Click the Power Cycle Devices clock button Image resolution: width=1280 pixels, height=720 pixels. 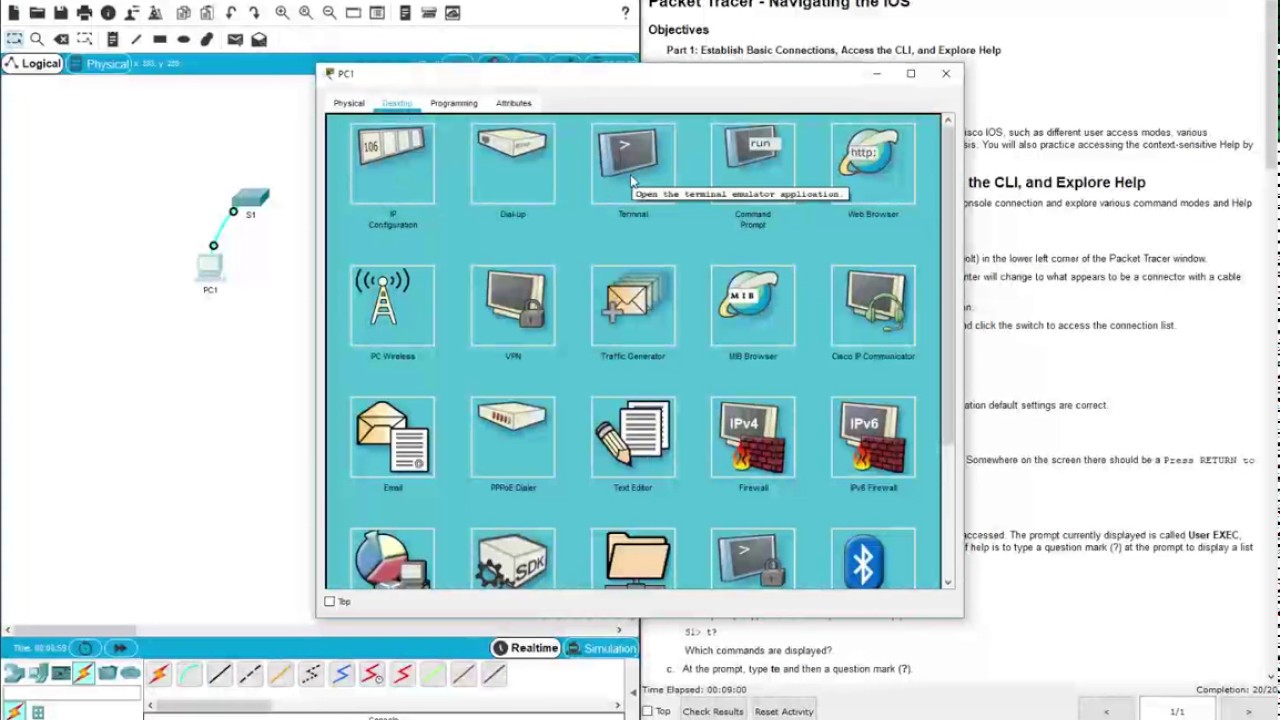(85, 648)
